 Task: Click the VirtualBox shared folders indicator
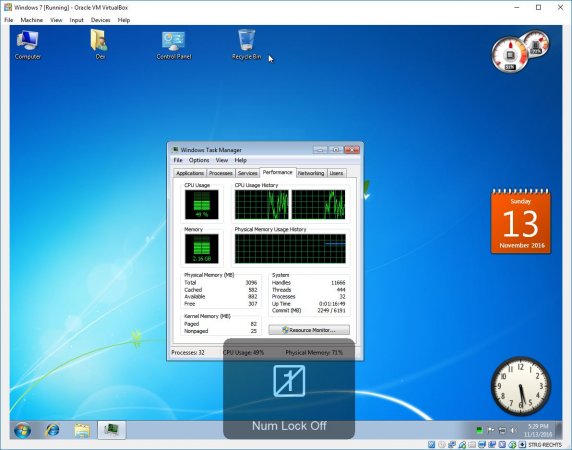pos(472,445)
